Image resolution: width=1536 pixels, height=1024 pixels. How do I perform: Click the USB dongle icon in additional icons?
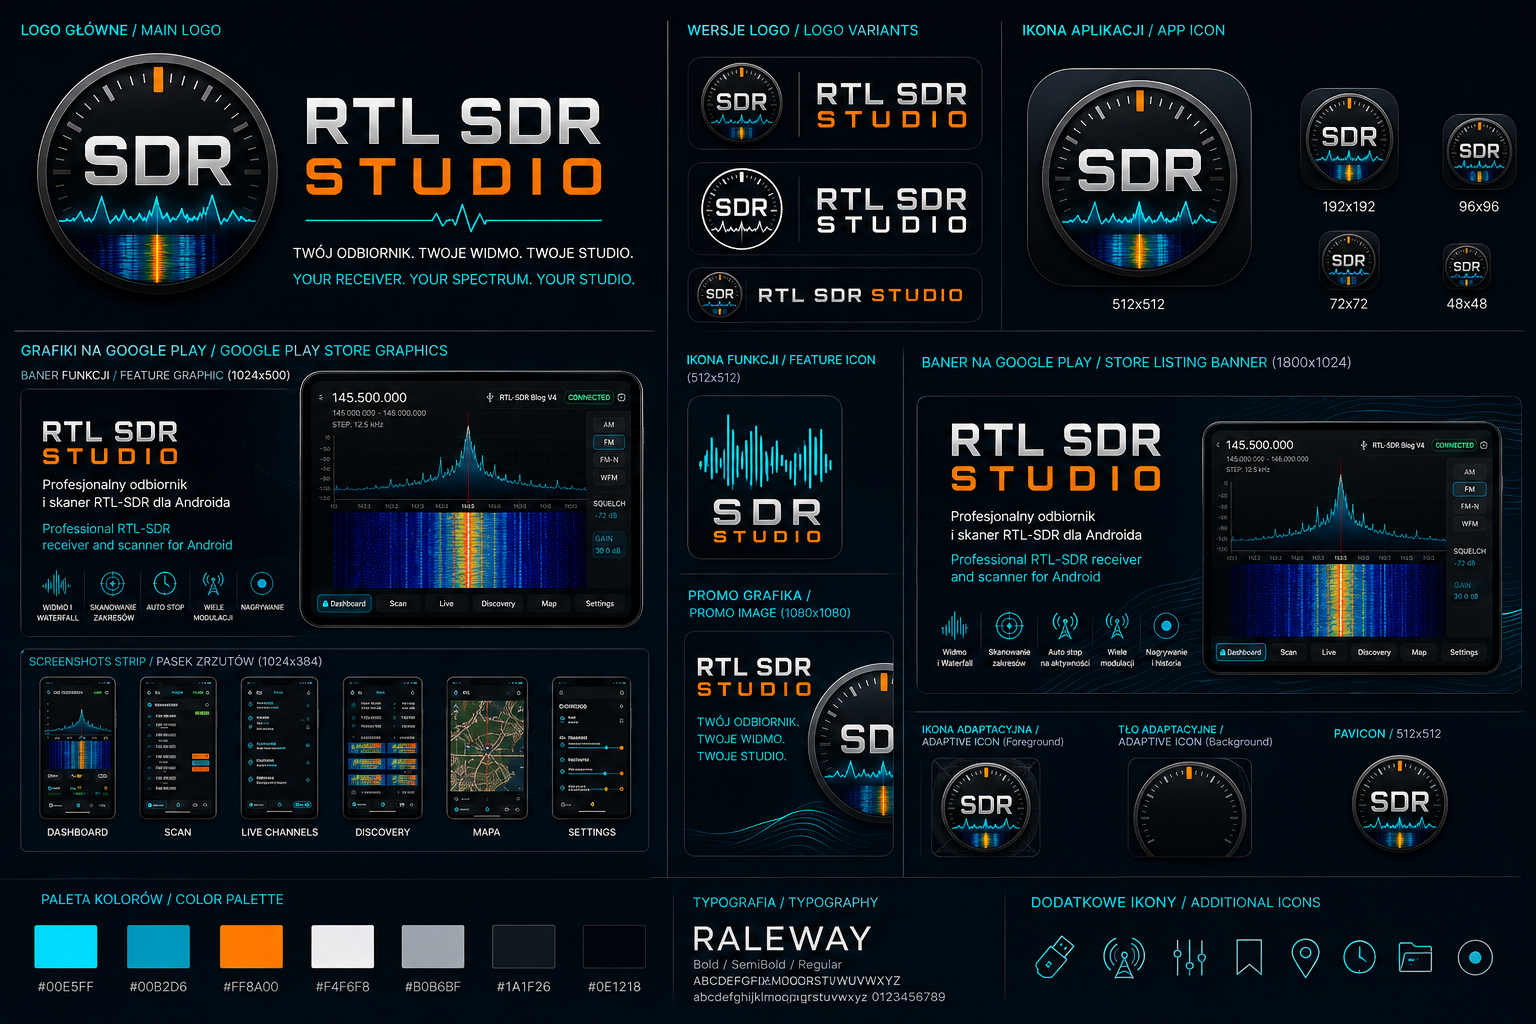1055,956
